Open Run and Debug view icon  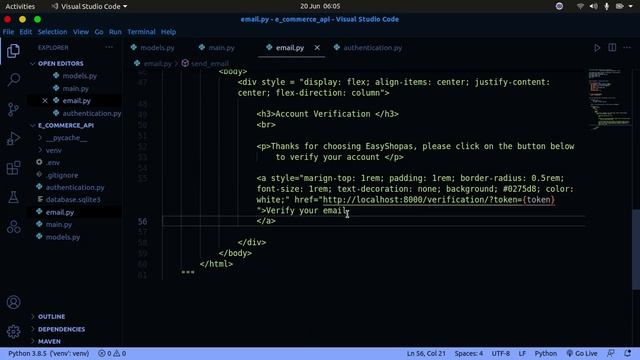coord(13,138)
